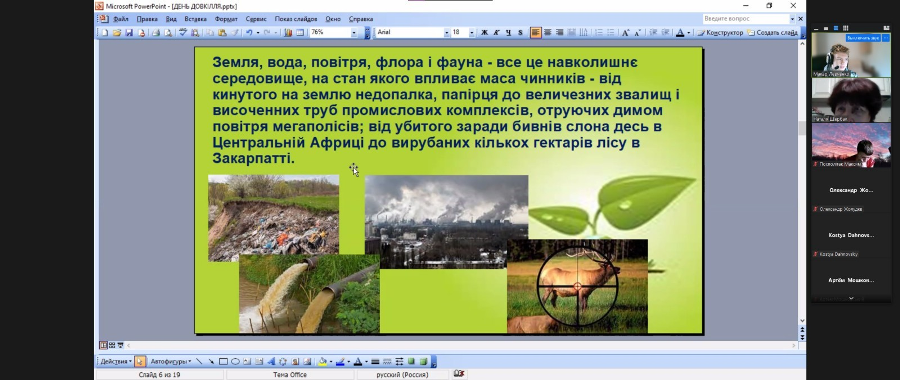The height and width of the screenshot is (380, 900).
Task: Open the Показ слайдов menu
Action: pos(296,19)
